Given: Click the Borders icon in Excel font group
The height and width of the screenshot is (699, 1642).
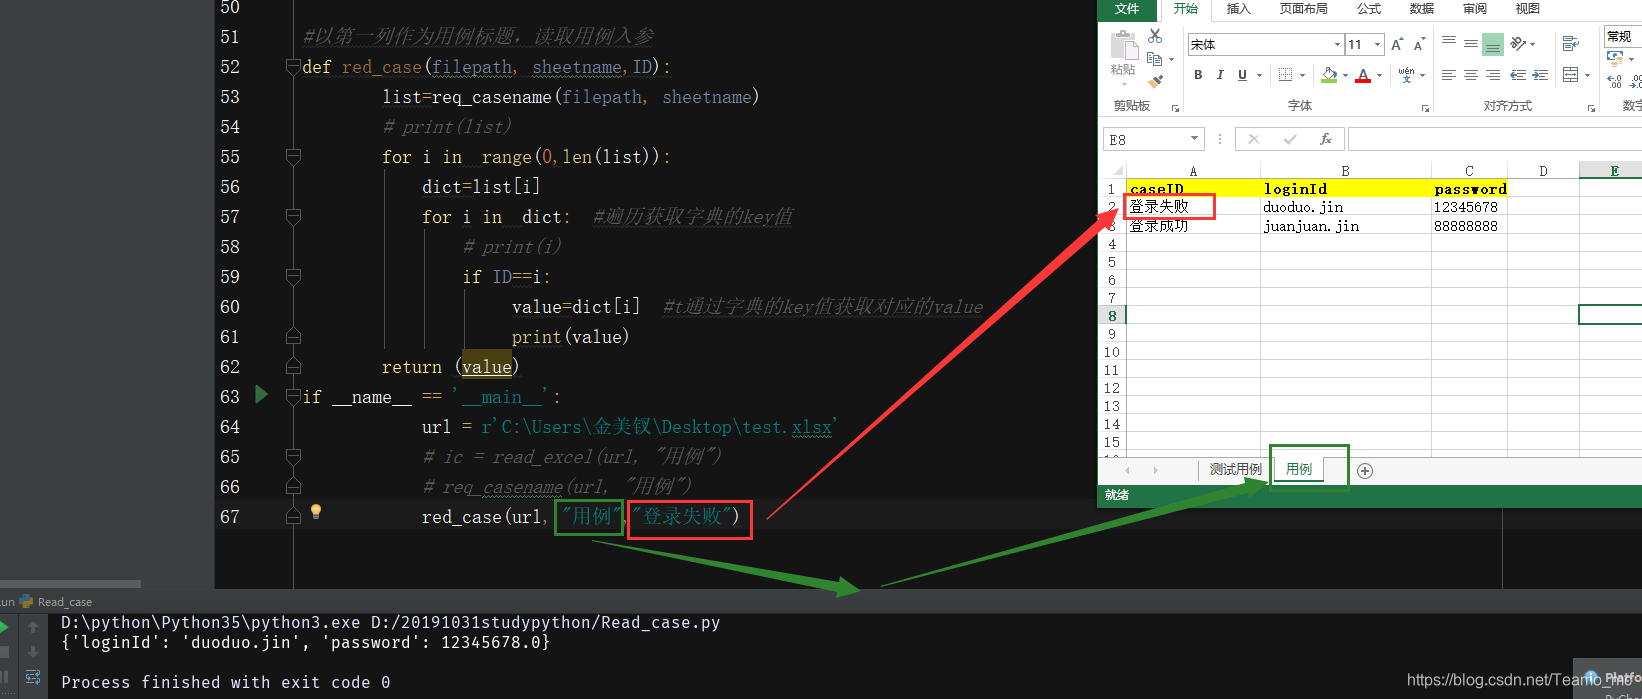Looking at the screenshot, I should pos(1286,75).
